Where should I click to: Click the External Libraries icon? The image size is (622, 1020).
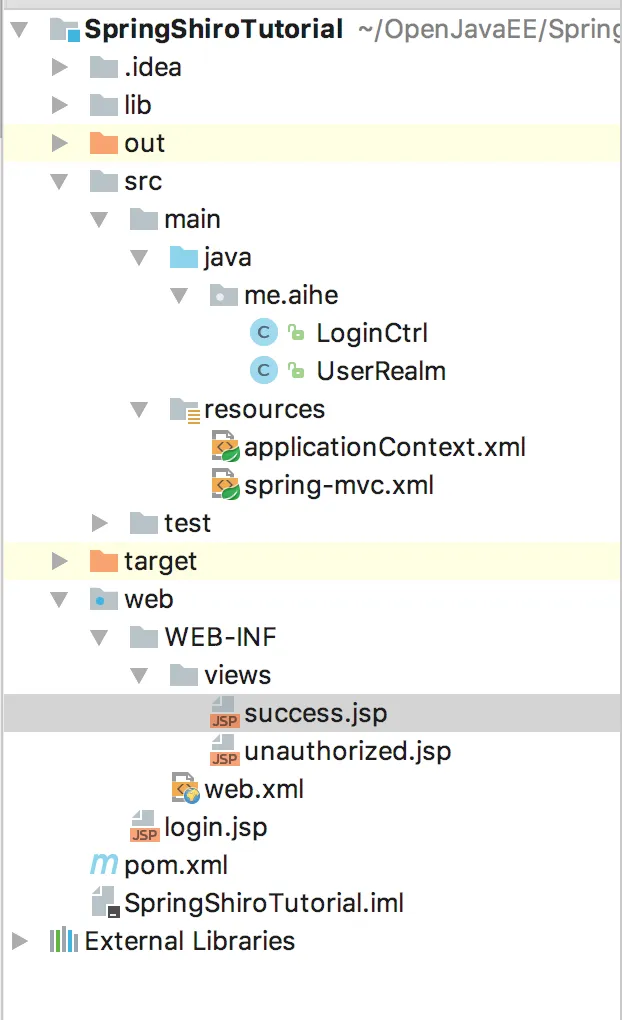tap(64, 941)
